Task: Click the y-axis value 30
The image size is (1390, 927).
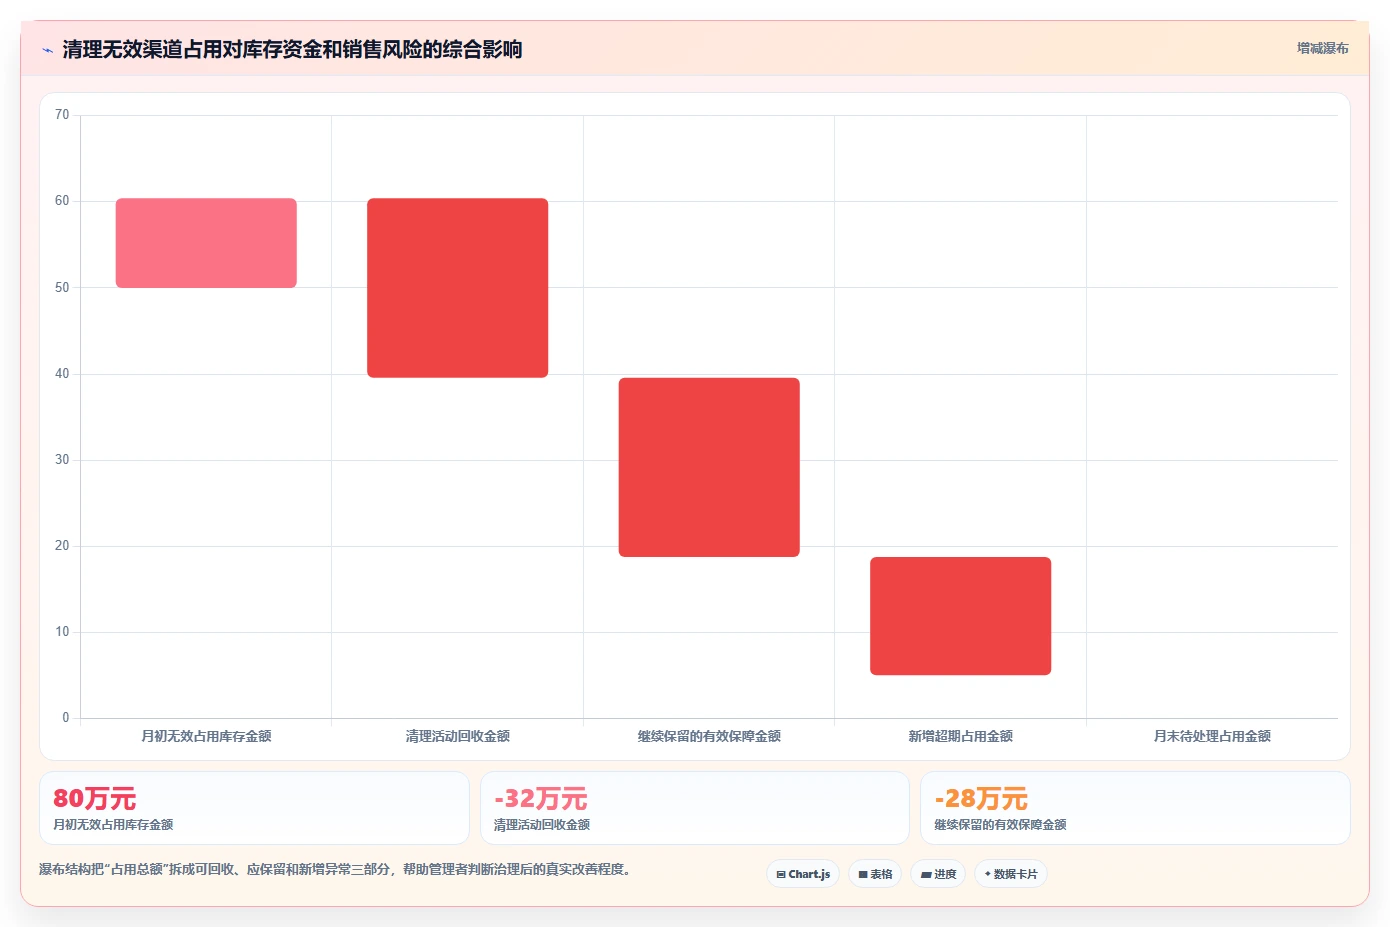Action: click(62, 460)
